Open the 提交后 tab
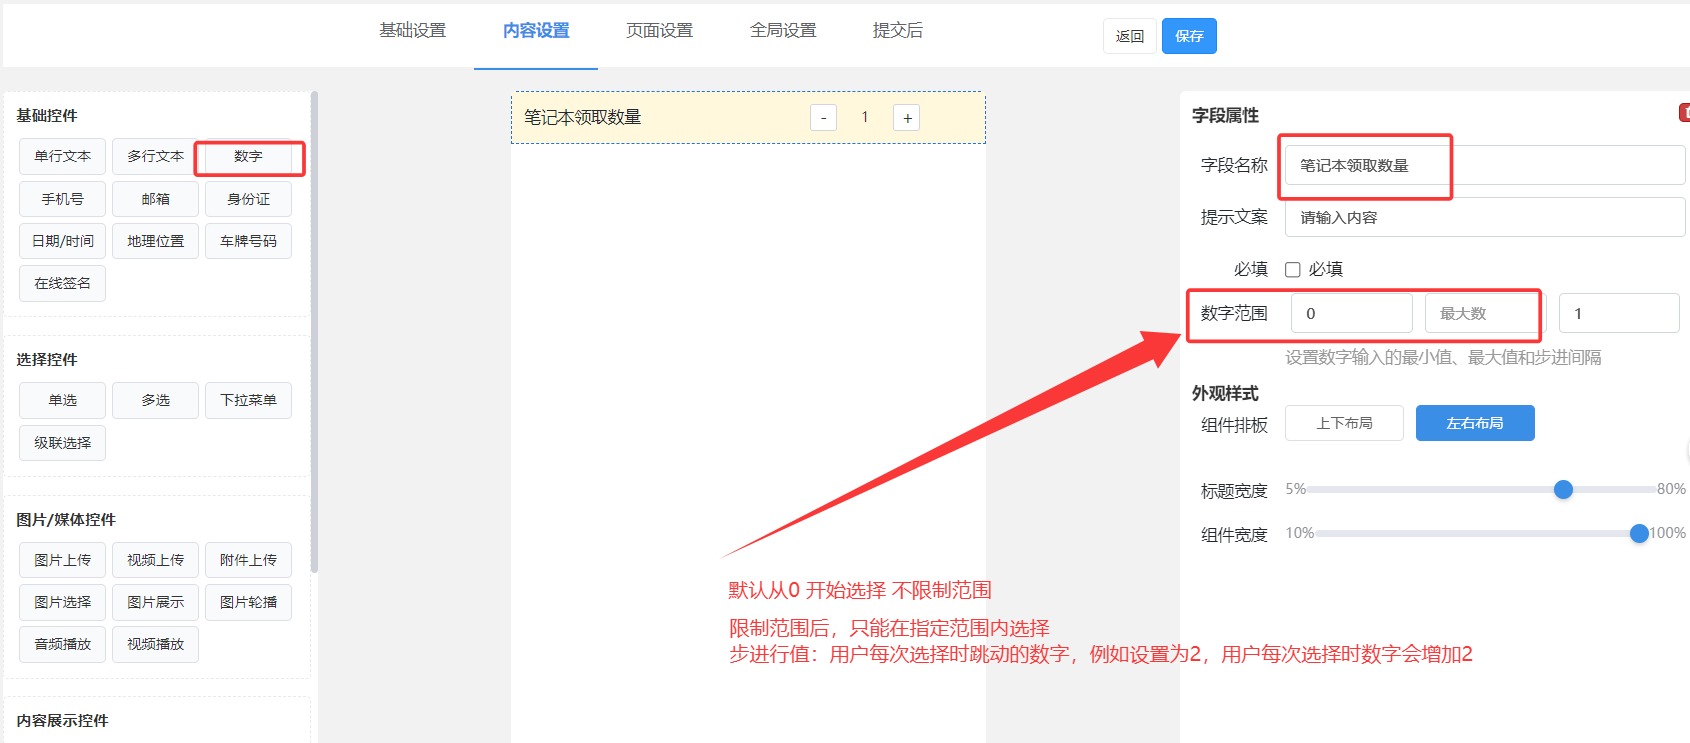 (897, 31)
